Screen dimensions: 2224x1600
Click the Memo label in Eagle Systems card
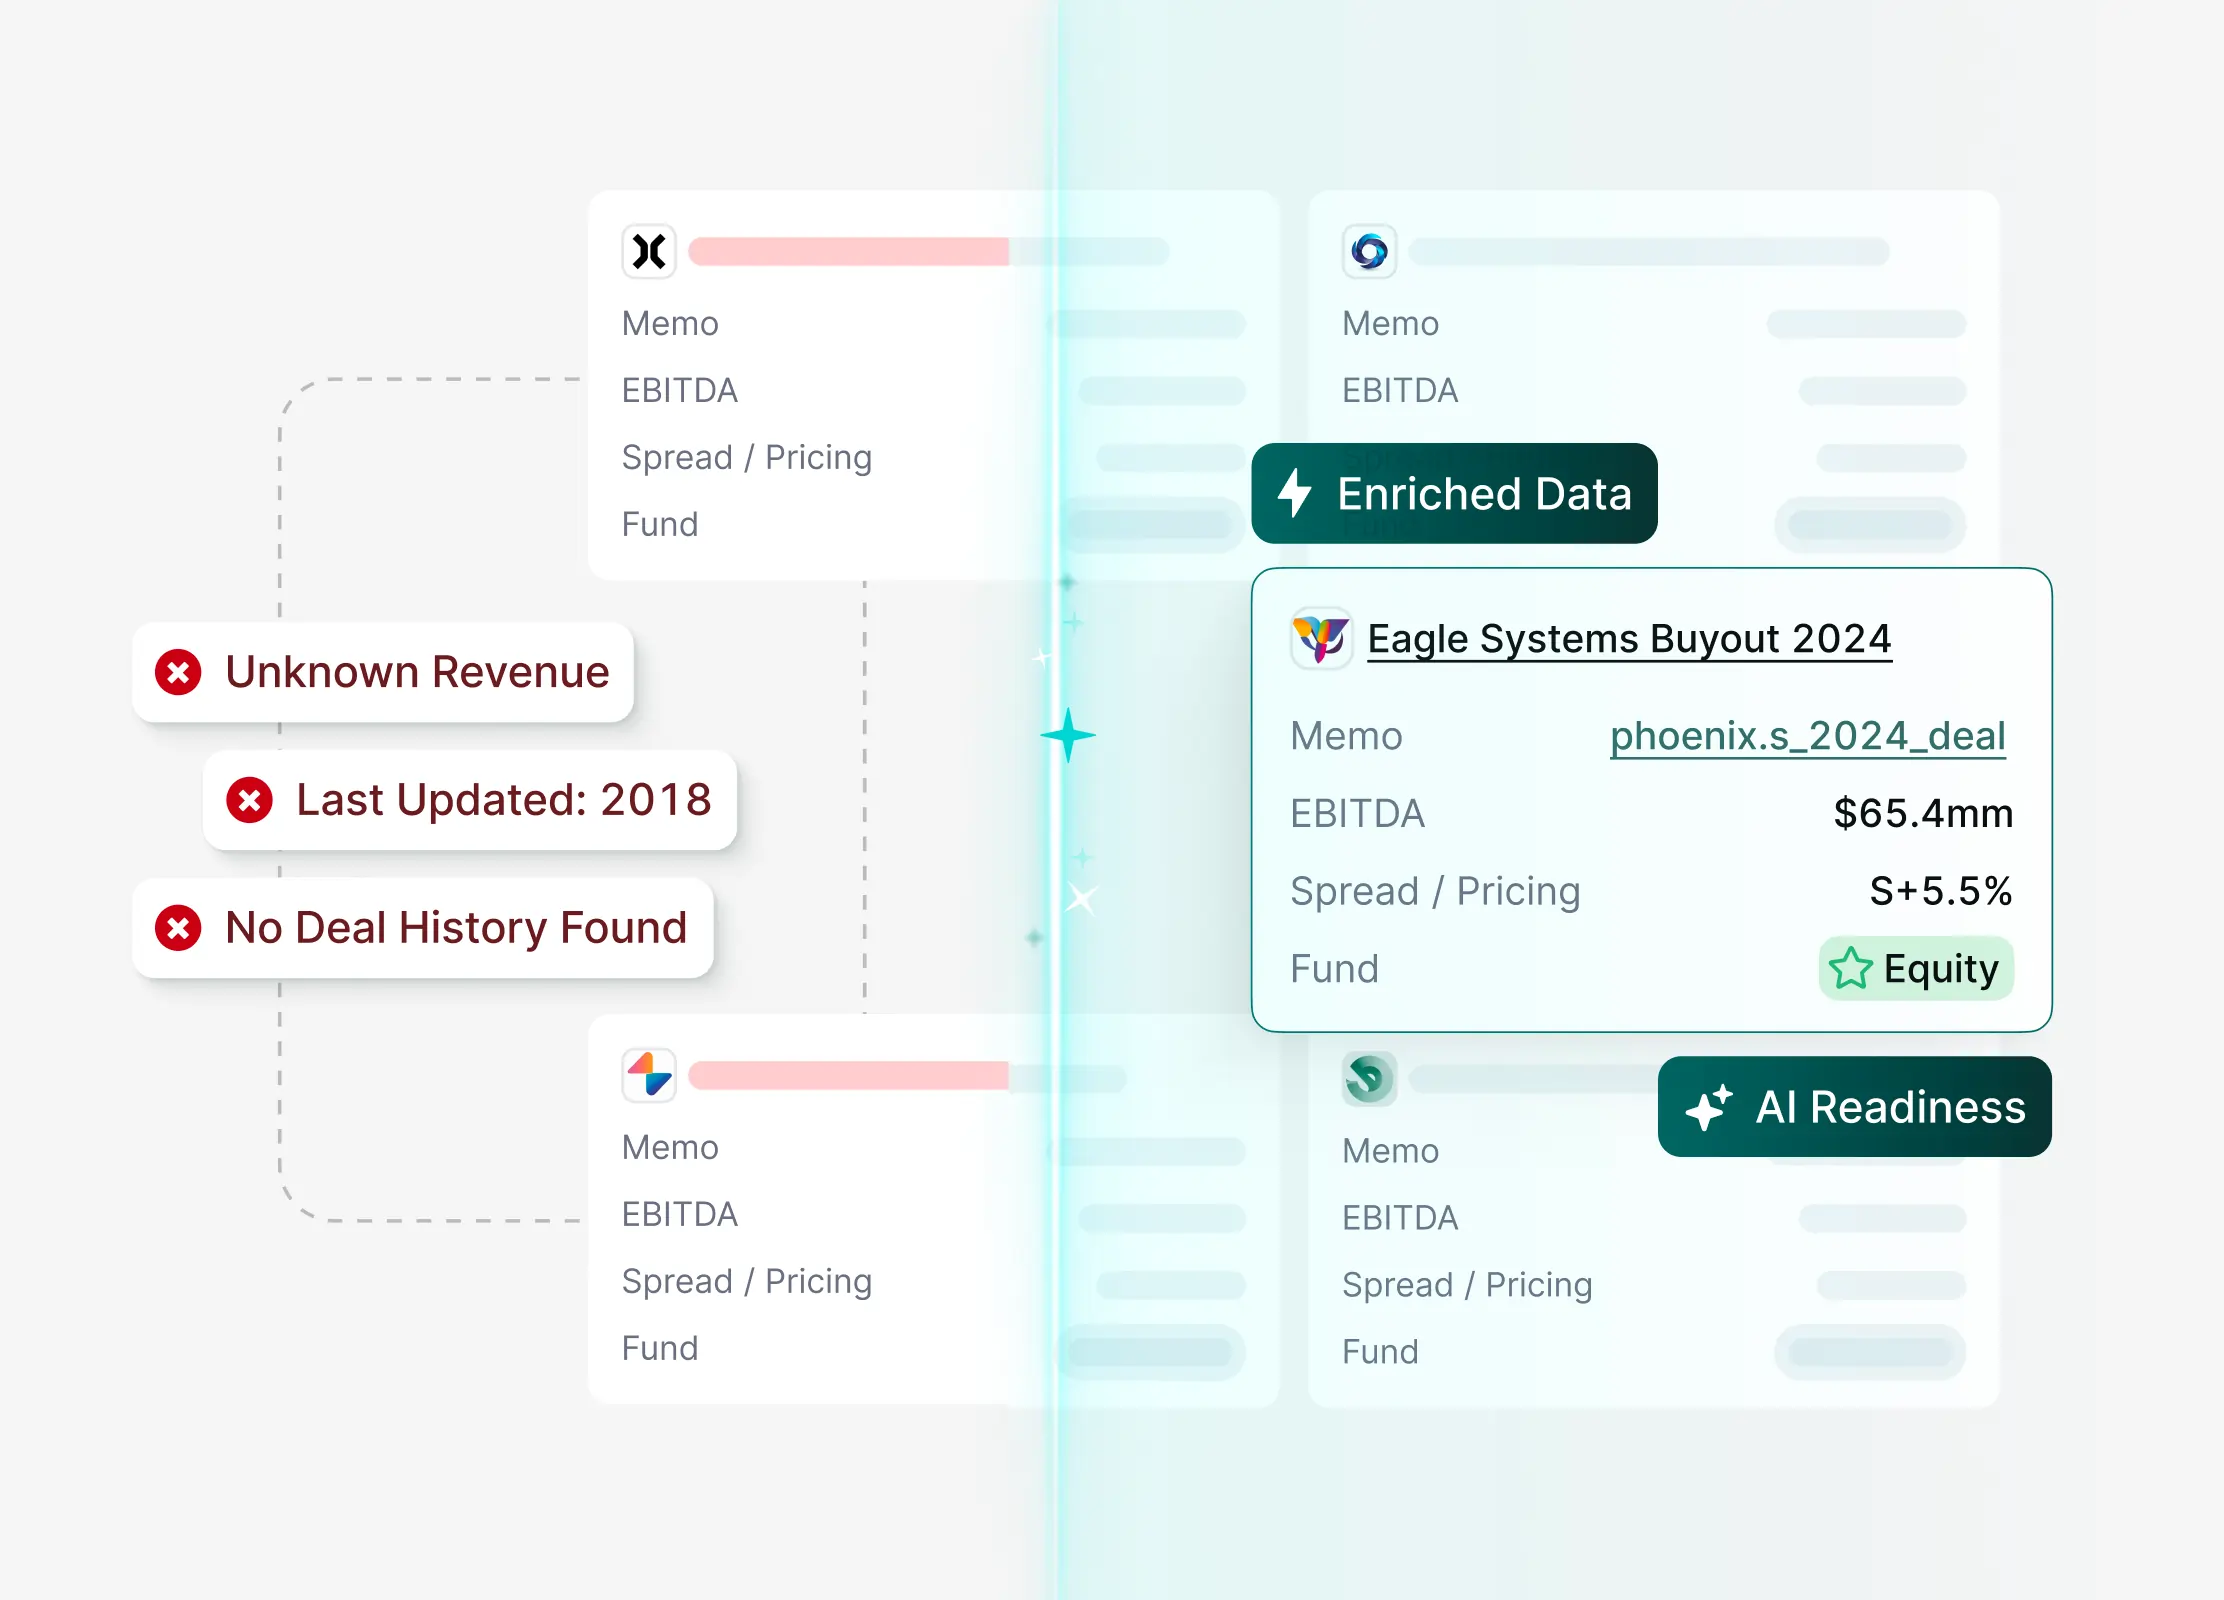pos(1346,737)
